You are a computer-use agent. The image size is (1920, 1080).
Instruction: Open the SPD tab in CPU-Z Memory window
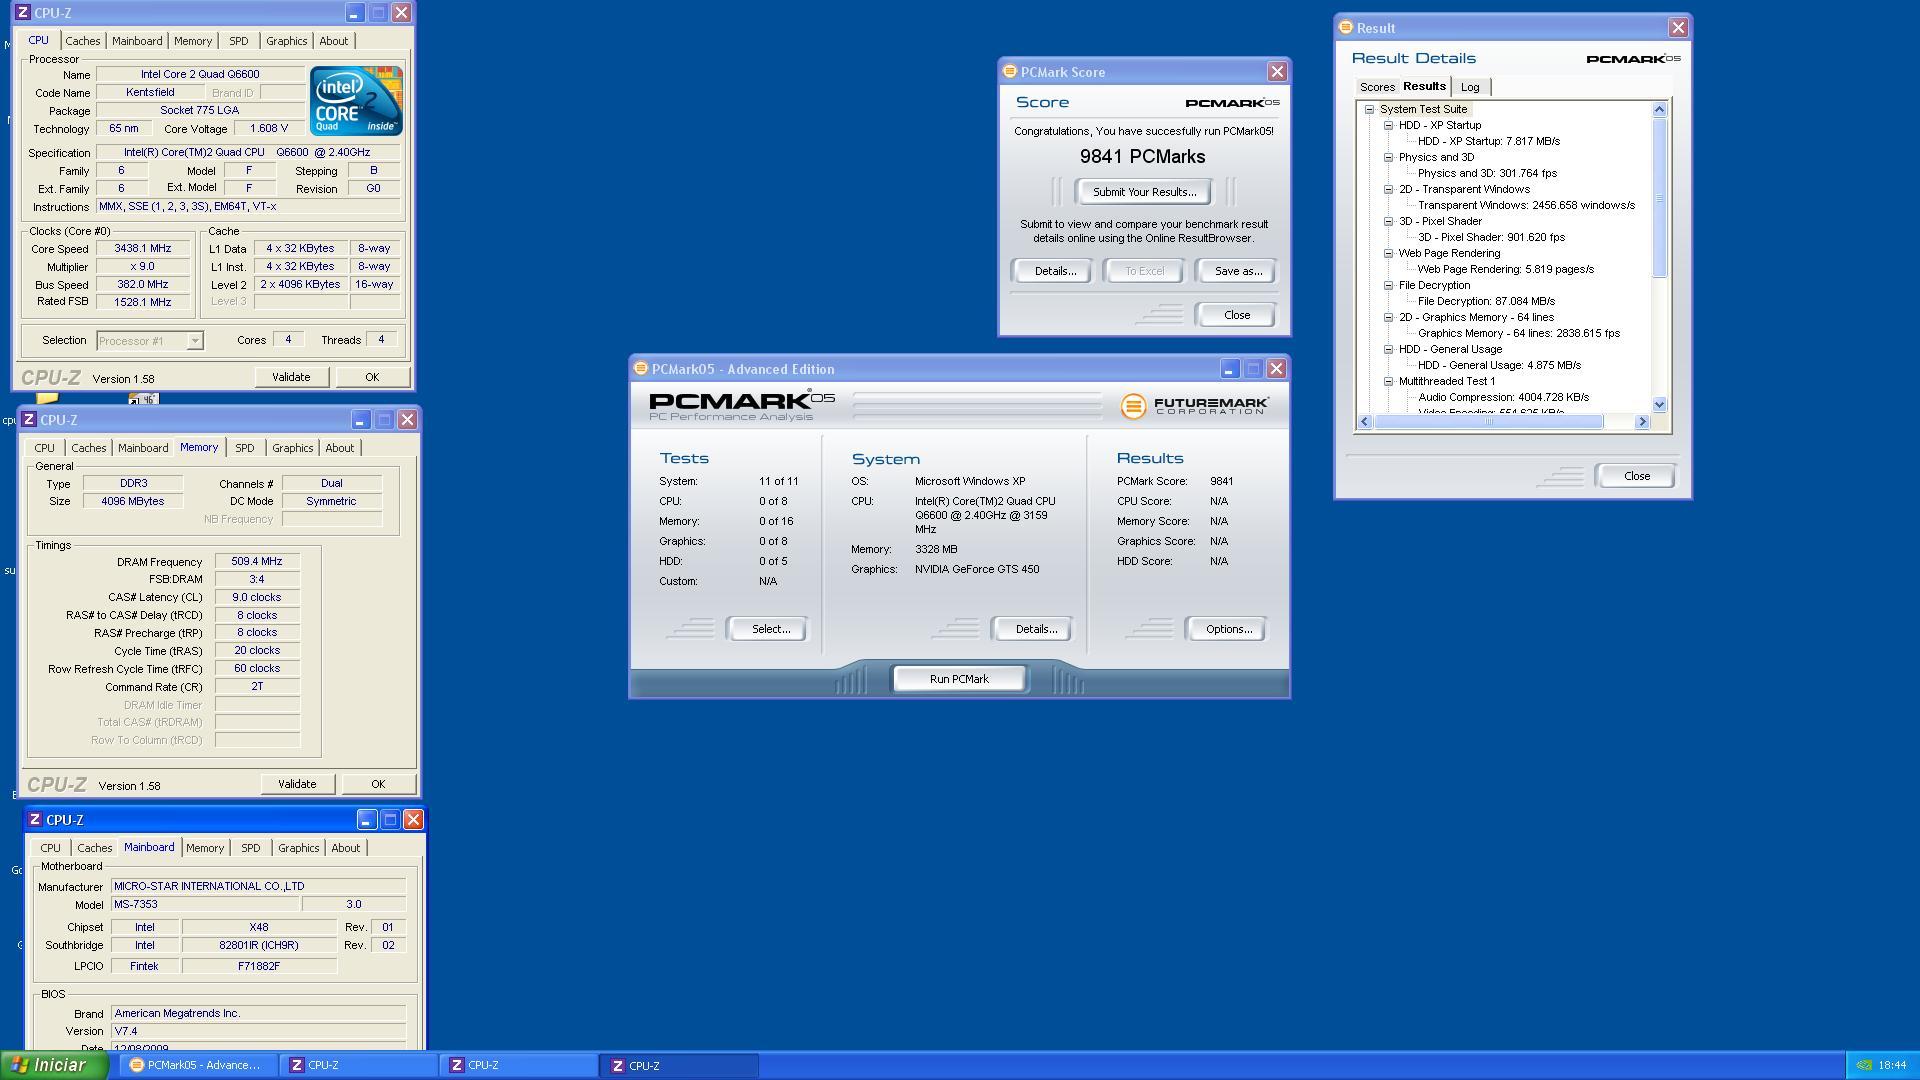244,448
